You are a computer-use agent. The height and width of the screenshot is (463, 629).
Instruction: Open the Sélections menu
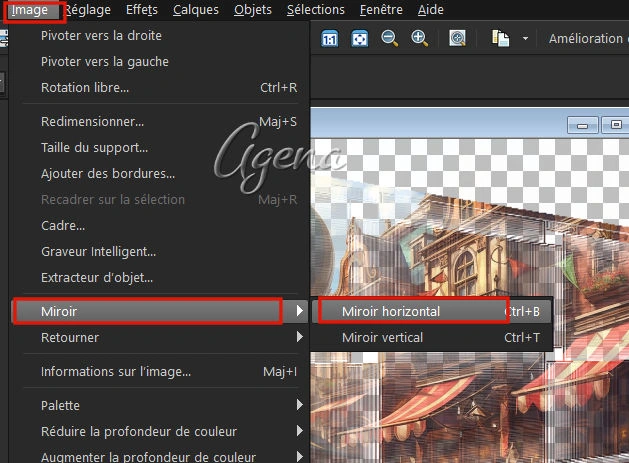(x=316, y=10)
